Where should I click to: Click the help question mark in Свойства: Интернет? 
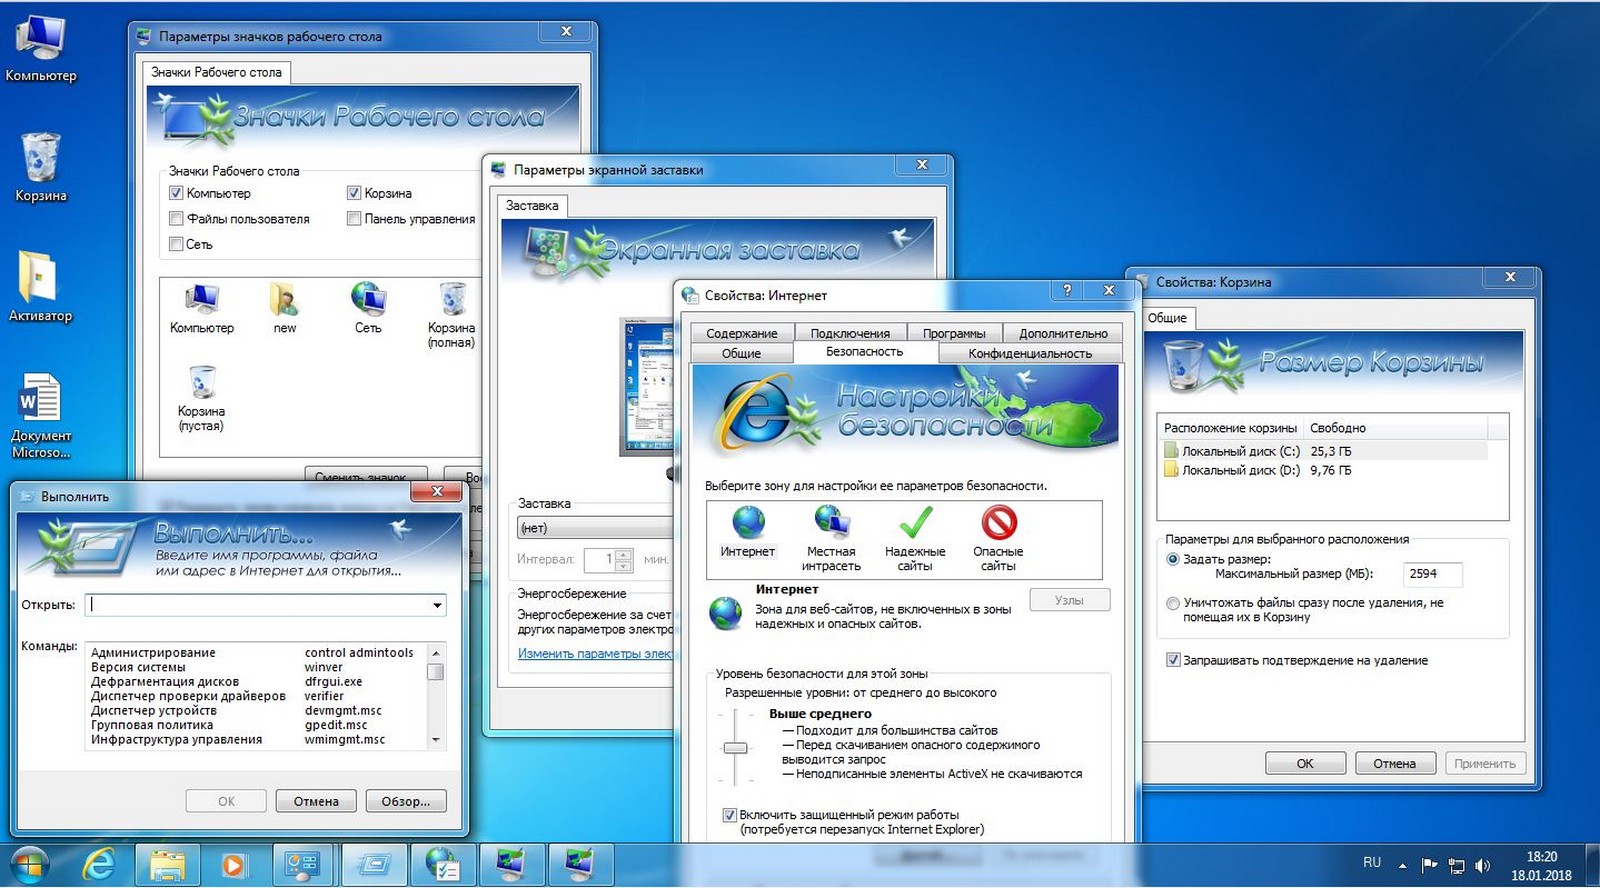(1067, 290)
